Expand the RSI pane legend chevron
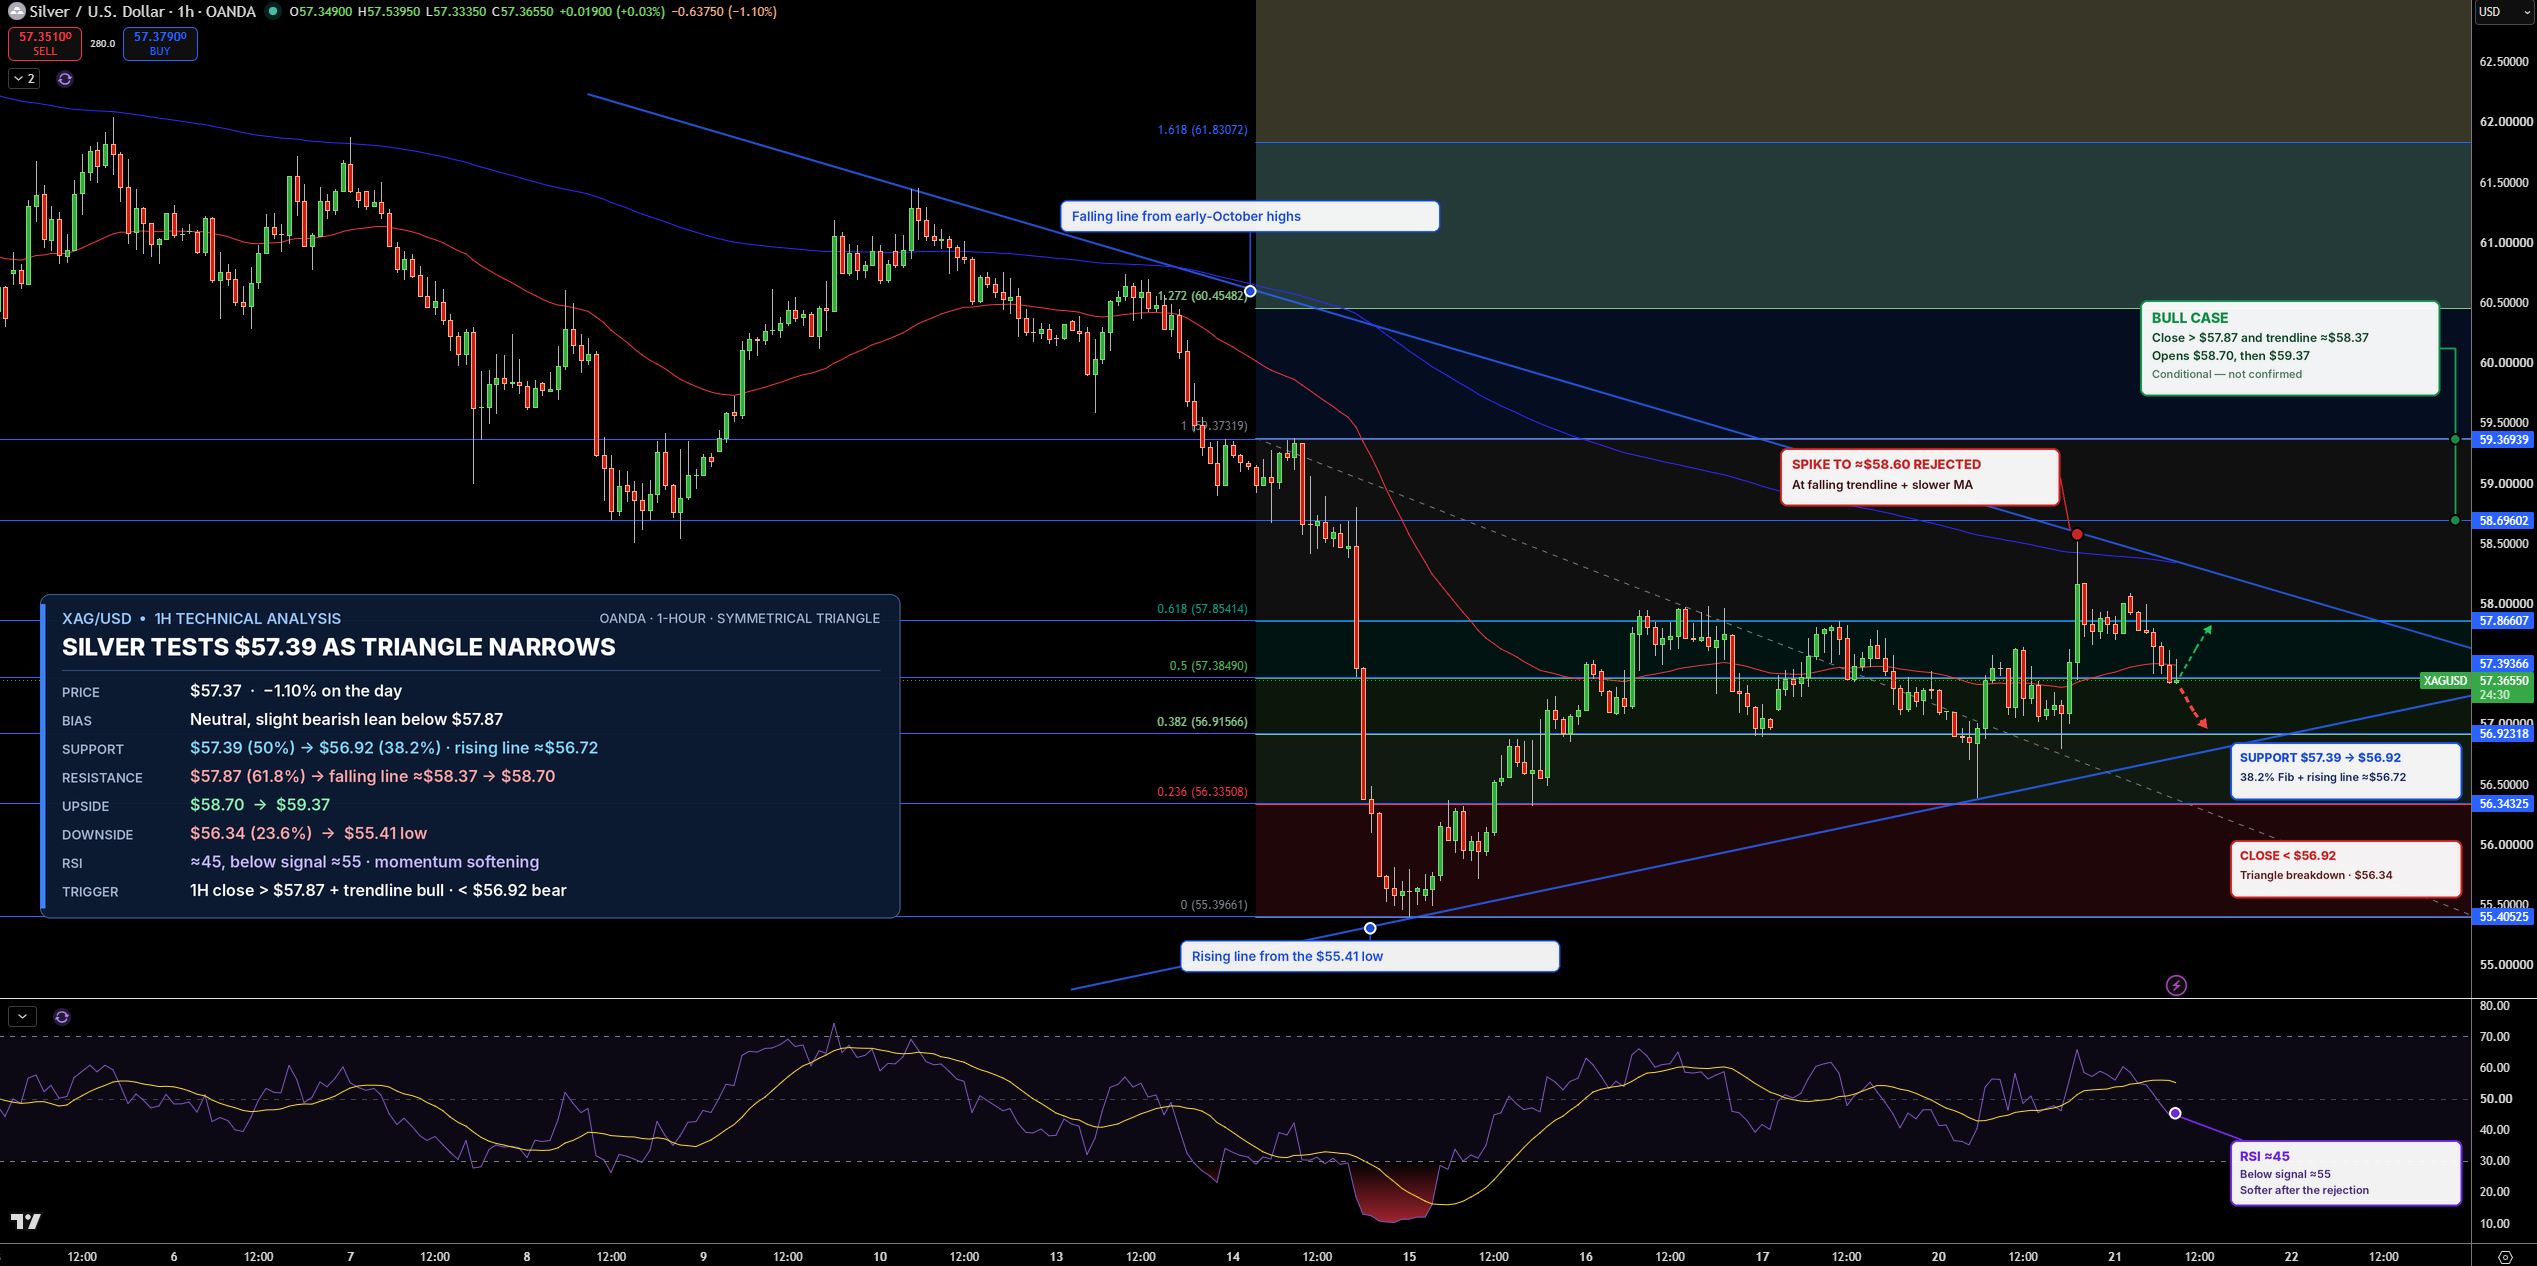Viewport: 2537px width, 1266px height. (x=23, y=1017)
